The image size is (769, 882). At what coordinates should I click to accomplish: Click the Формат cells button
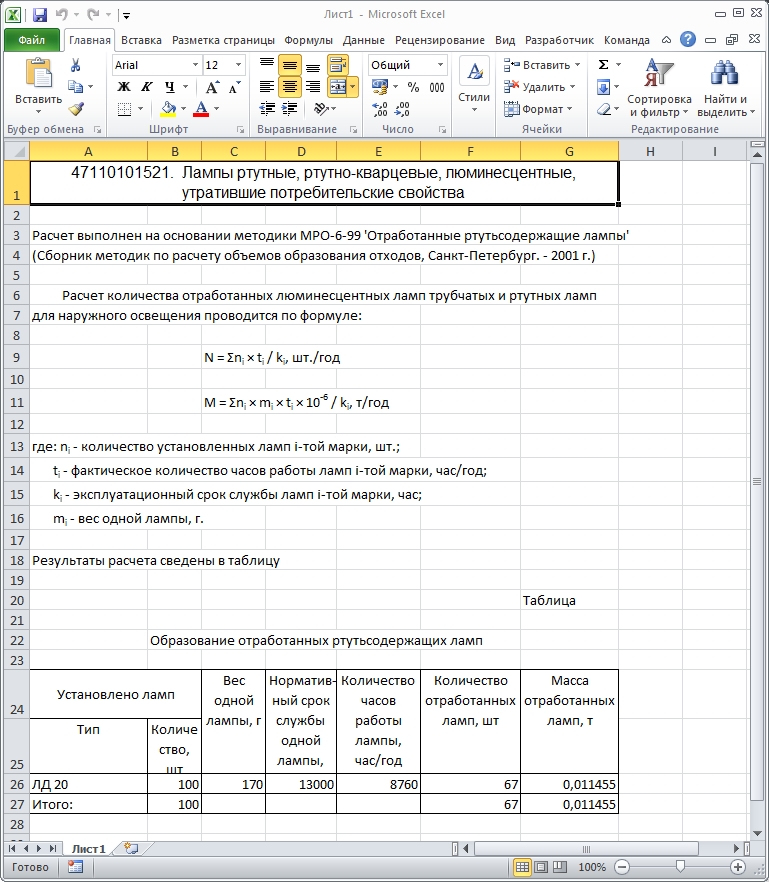[x=538, y=109]
